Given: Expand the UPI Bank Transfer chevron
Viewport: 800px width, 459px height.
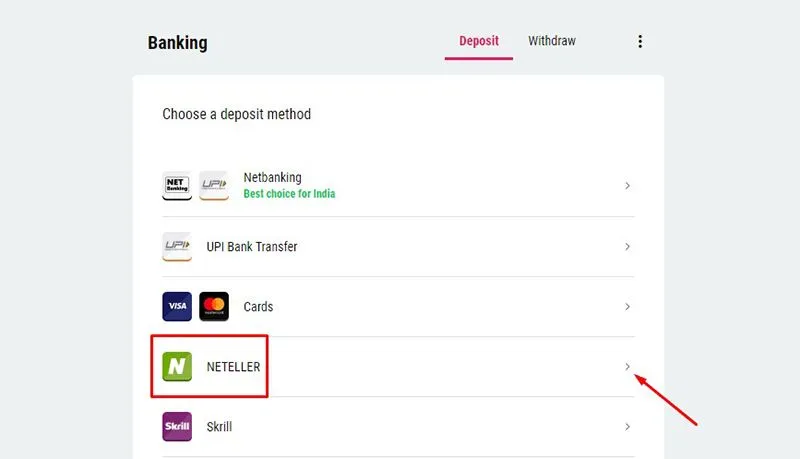Looking at the screenshot, I should 628,247.
